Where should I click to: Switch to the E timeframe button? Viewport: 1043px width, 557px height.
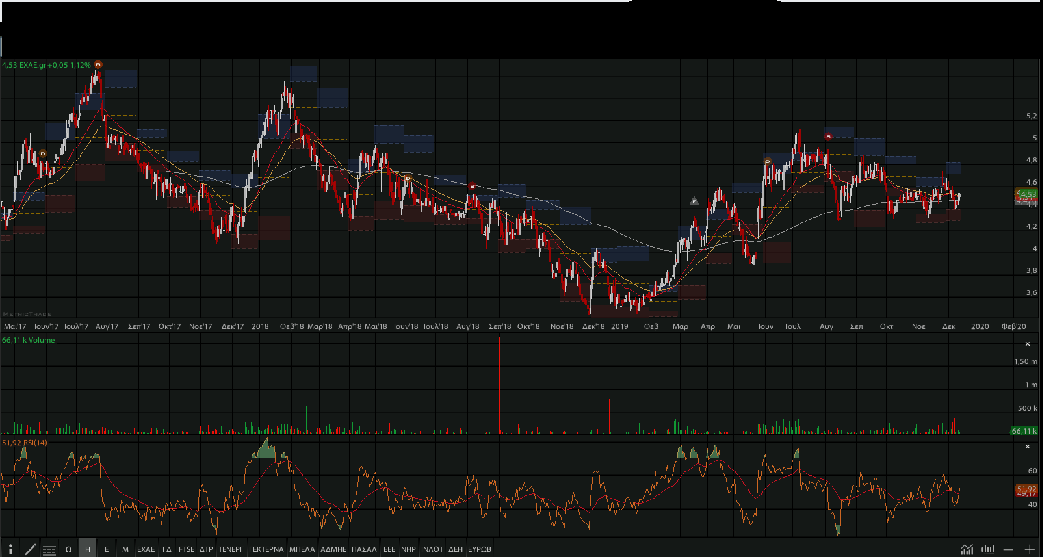point(107,549)
